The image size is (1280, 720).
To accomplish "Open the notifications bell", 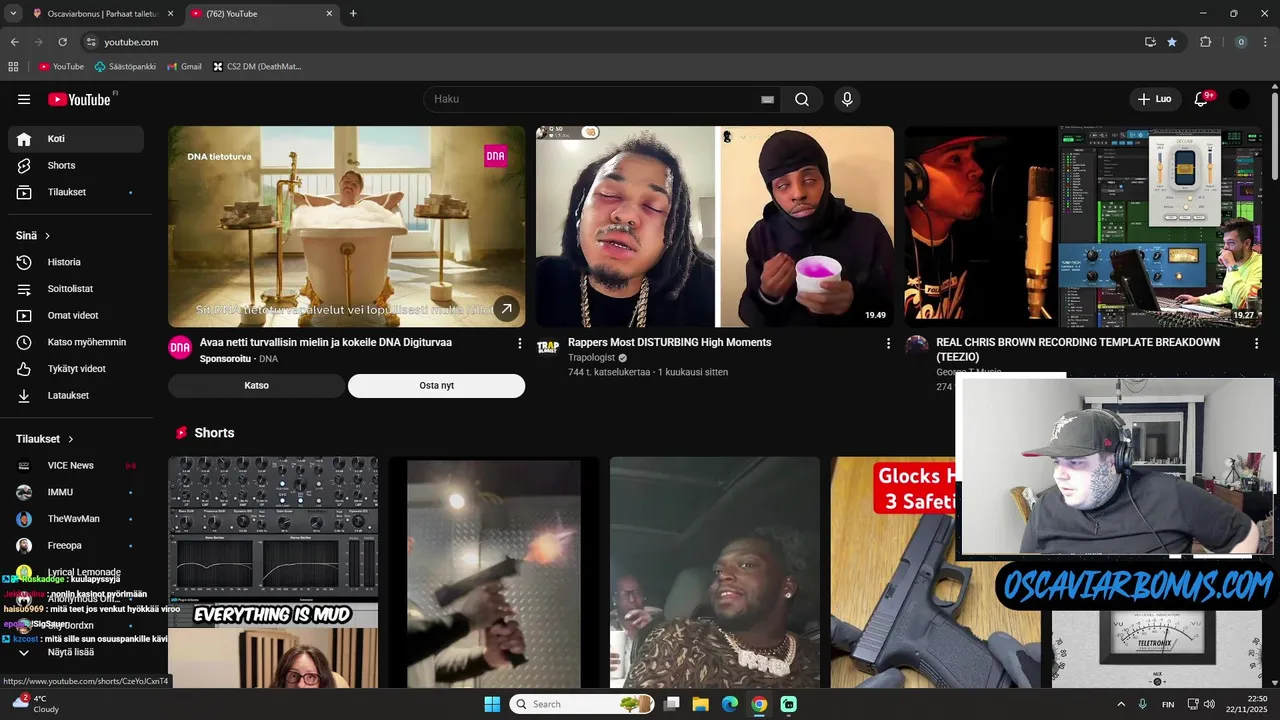I will [x=1202, y=99].
